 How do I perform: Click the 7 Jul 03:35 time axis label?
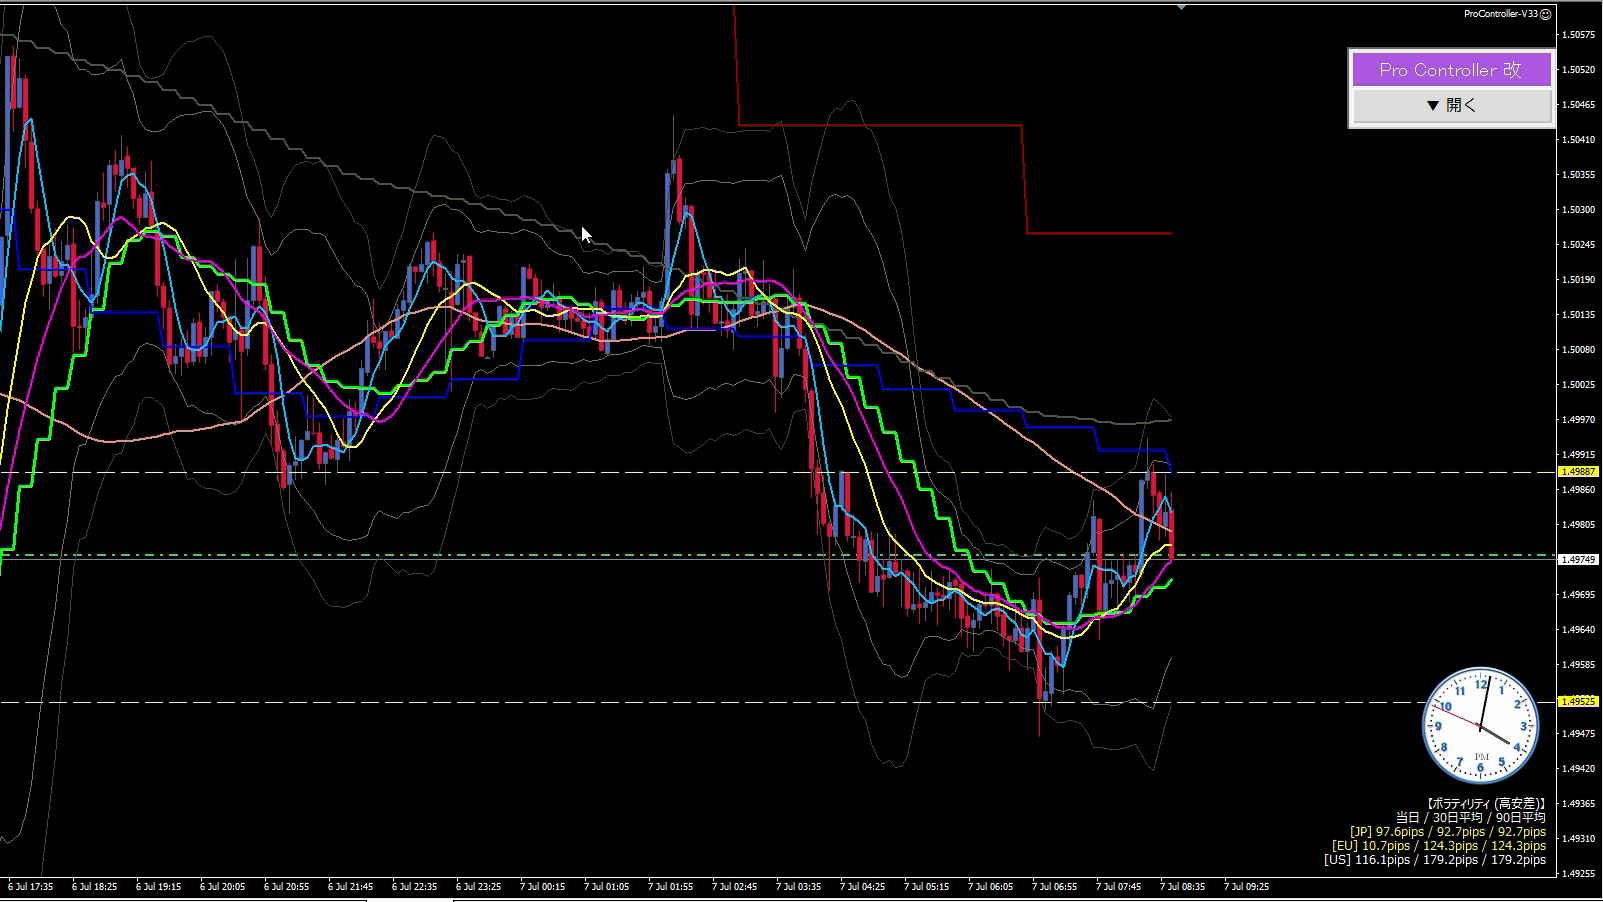click(798, 886)
